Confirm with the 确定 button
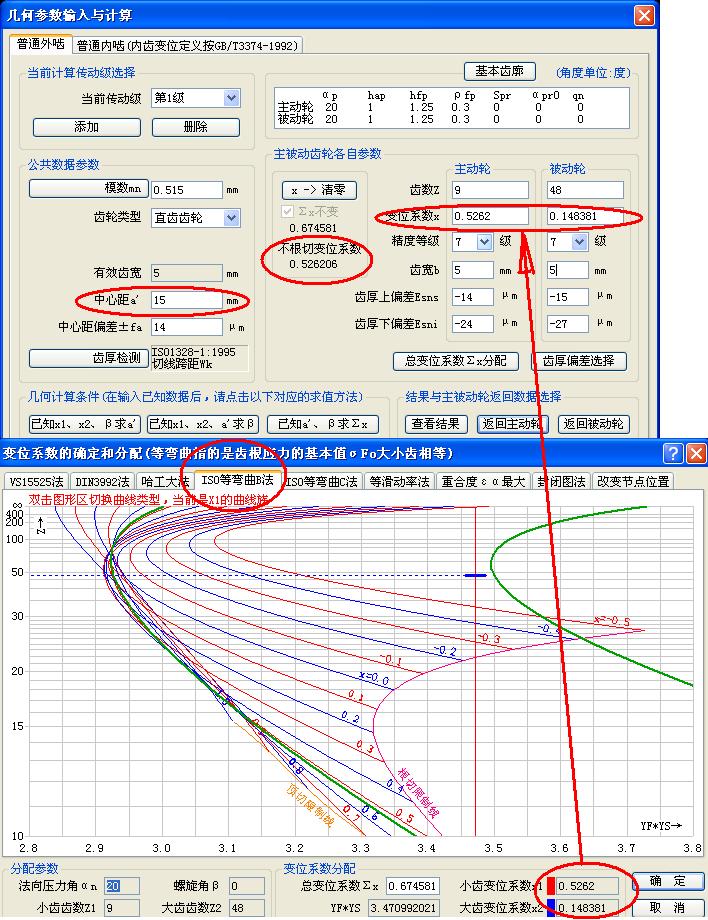This screenshot has width=708, height=920. [668, 881]
